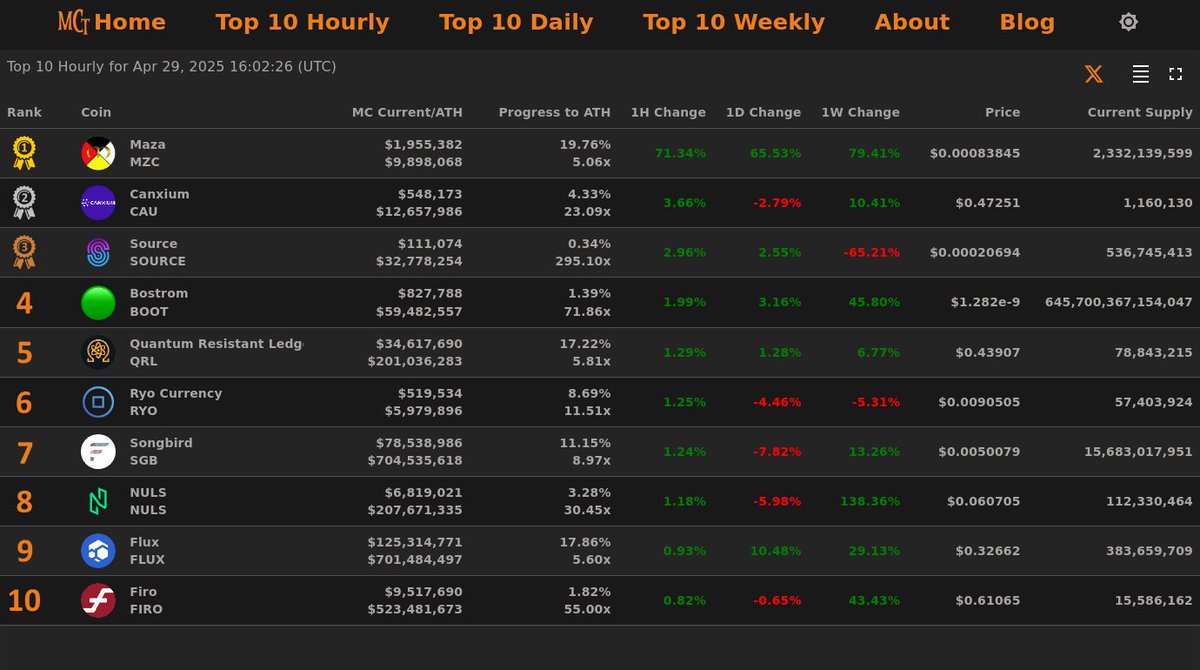Sort by MC Current/ATH column header

coord(407,113)
